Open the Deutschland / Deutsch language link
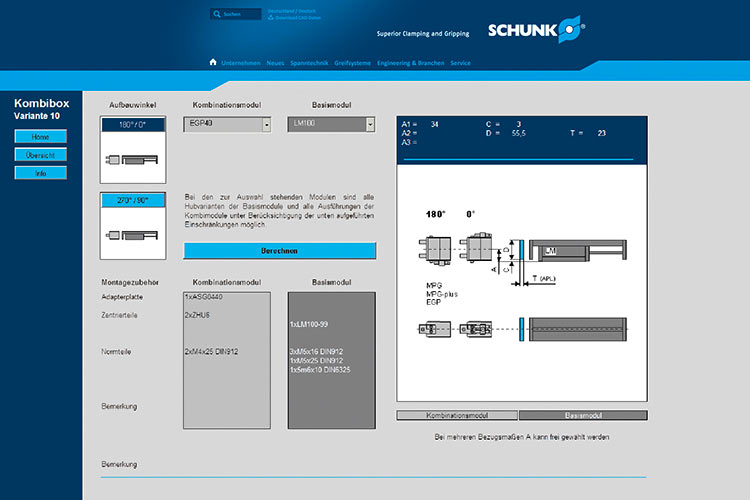This screenshot has height=500, width=750. (x=292, y=11)
